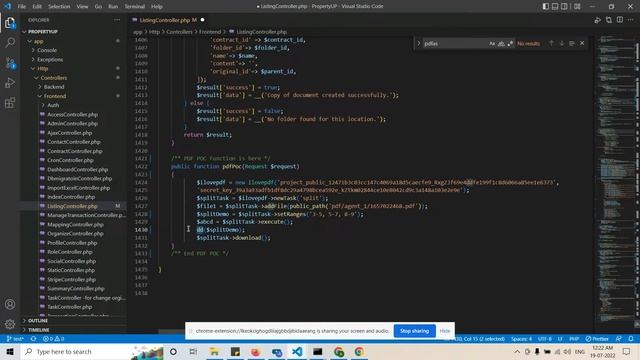Viewport: 640px width, 360px height.
Task: Click Spaces: 4 indentation status item
Action: (x=521, y=339)
